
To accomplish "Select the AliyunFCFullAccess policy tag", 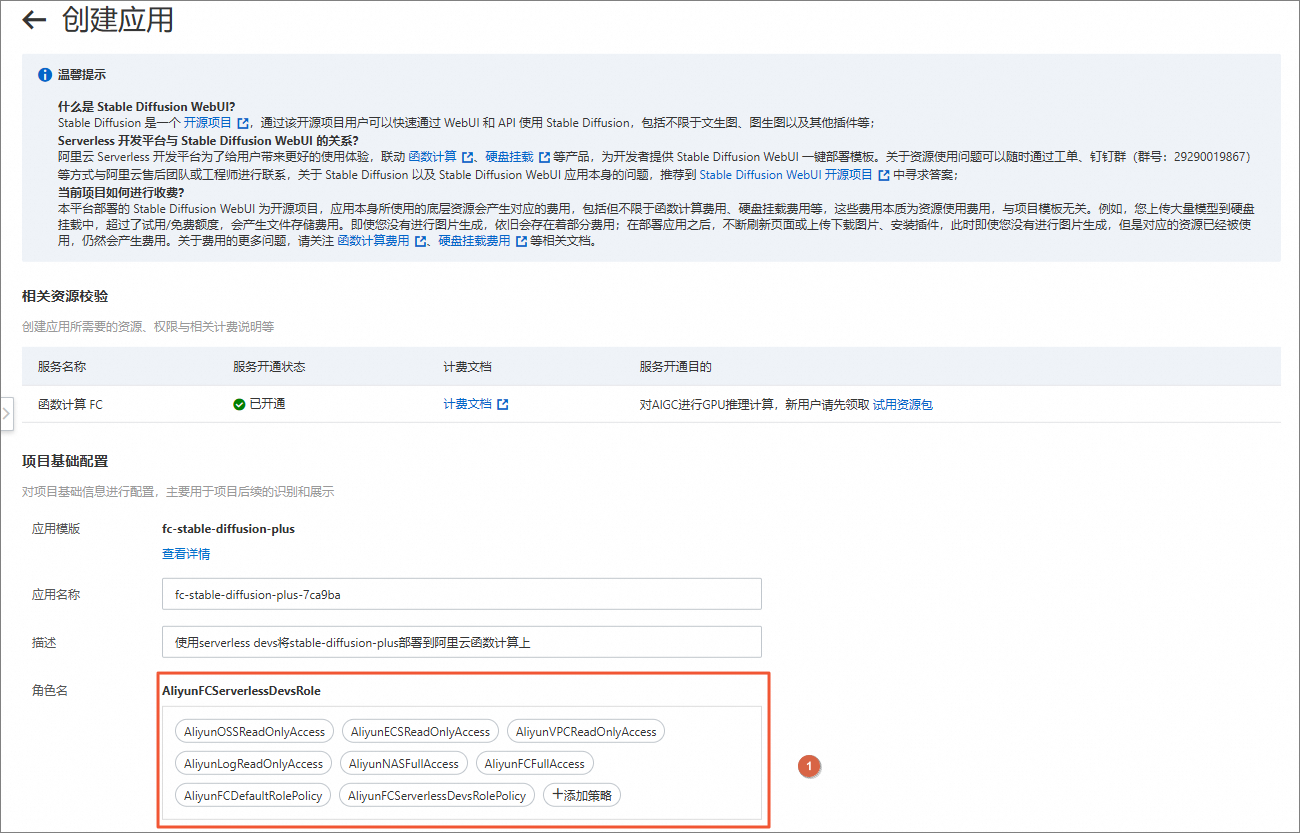I will point(535,763).
